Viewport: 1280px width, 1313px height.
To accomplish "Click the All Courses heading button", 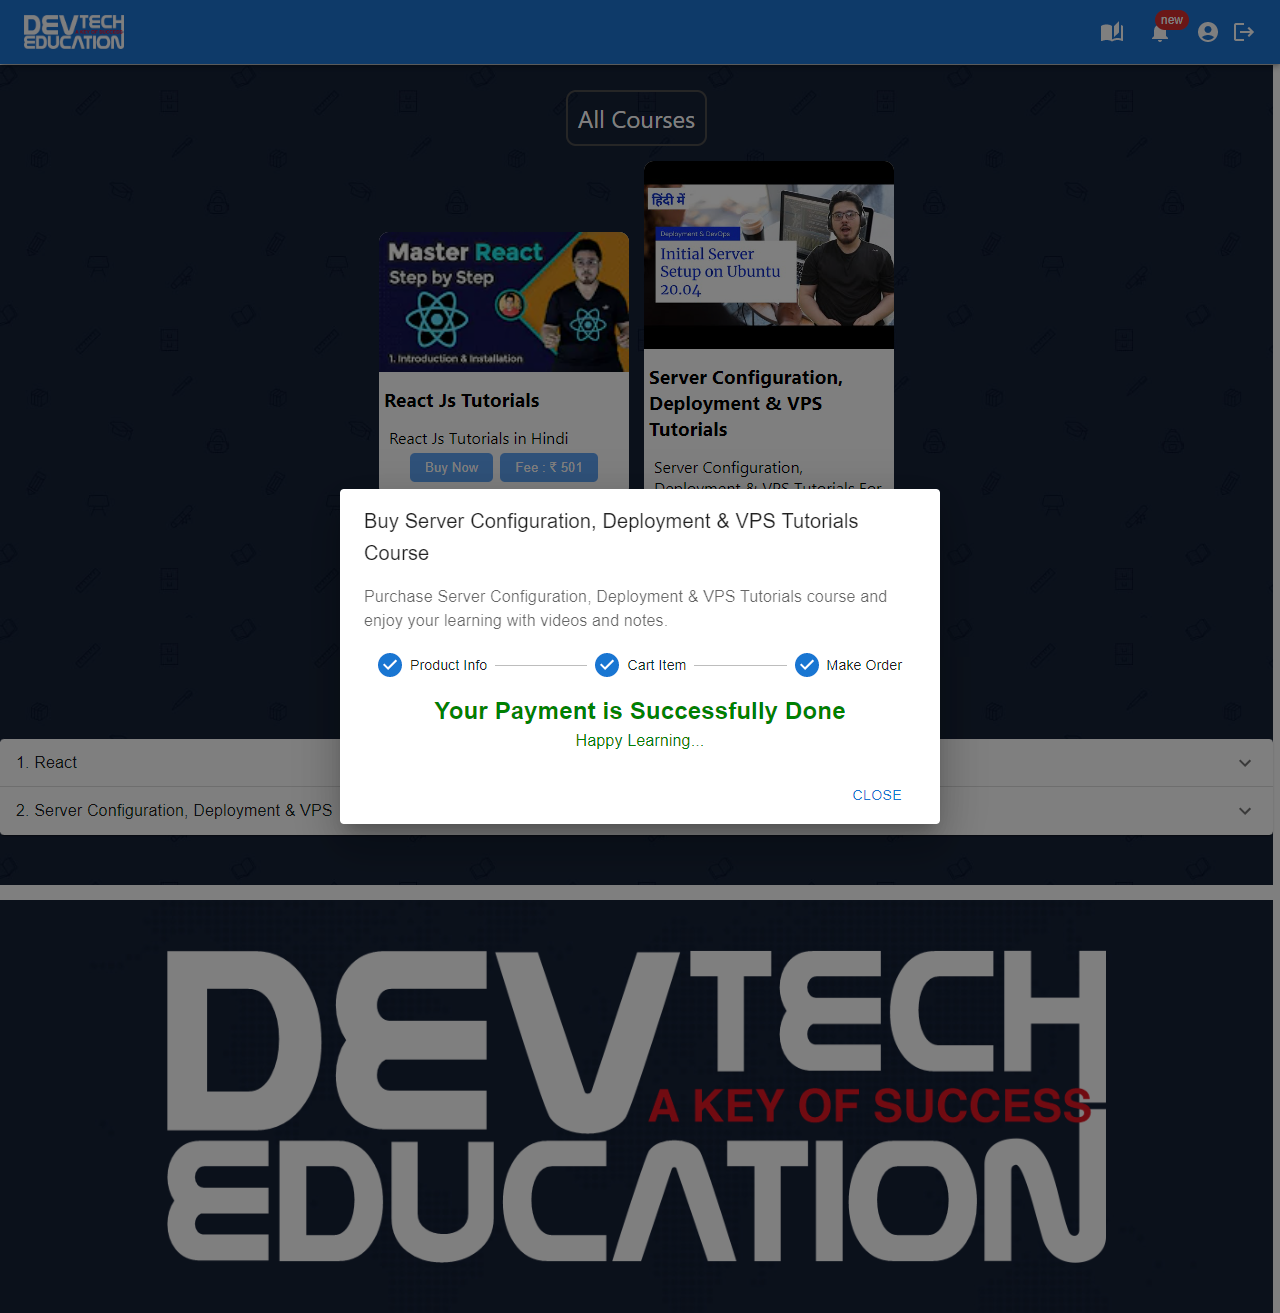I will 636,119.
